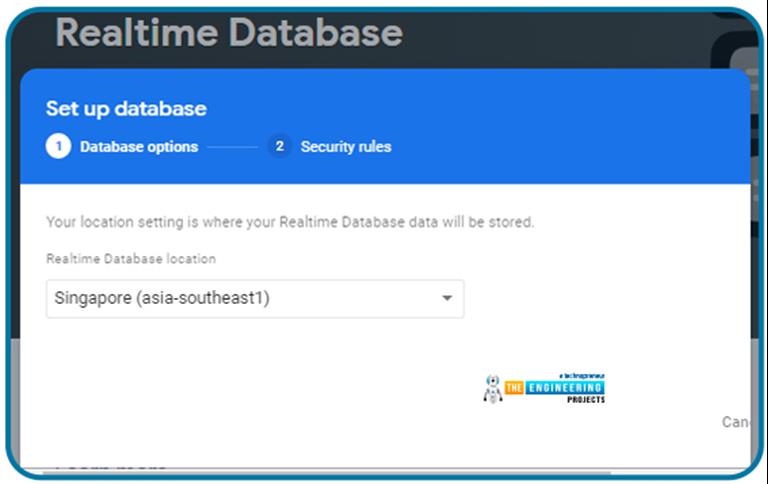Click the robot icon in the watermark

pyautogui.click(x=492, y=389)
